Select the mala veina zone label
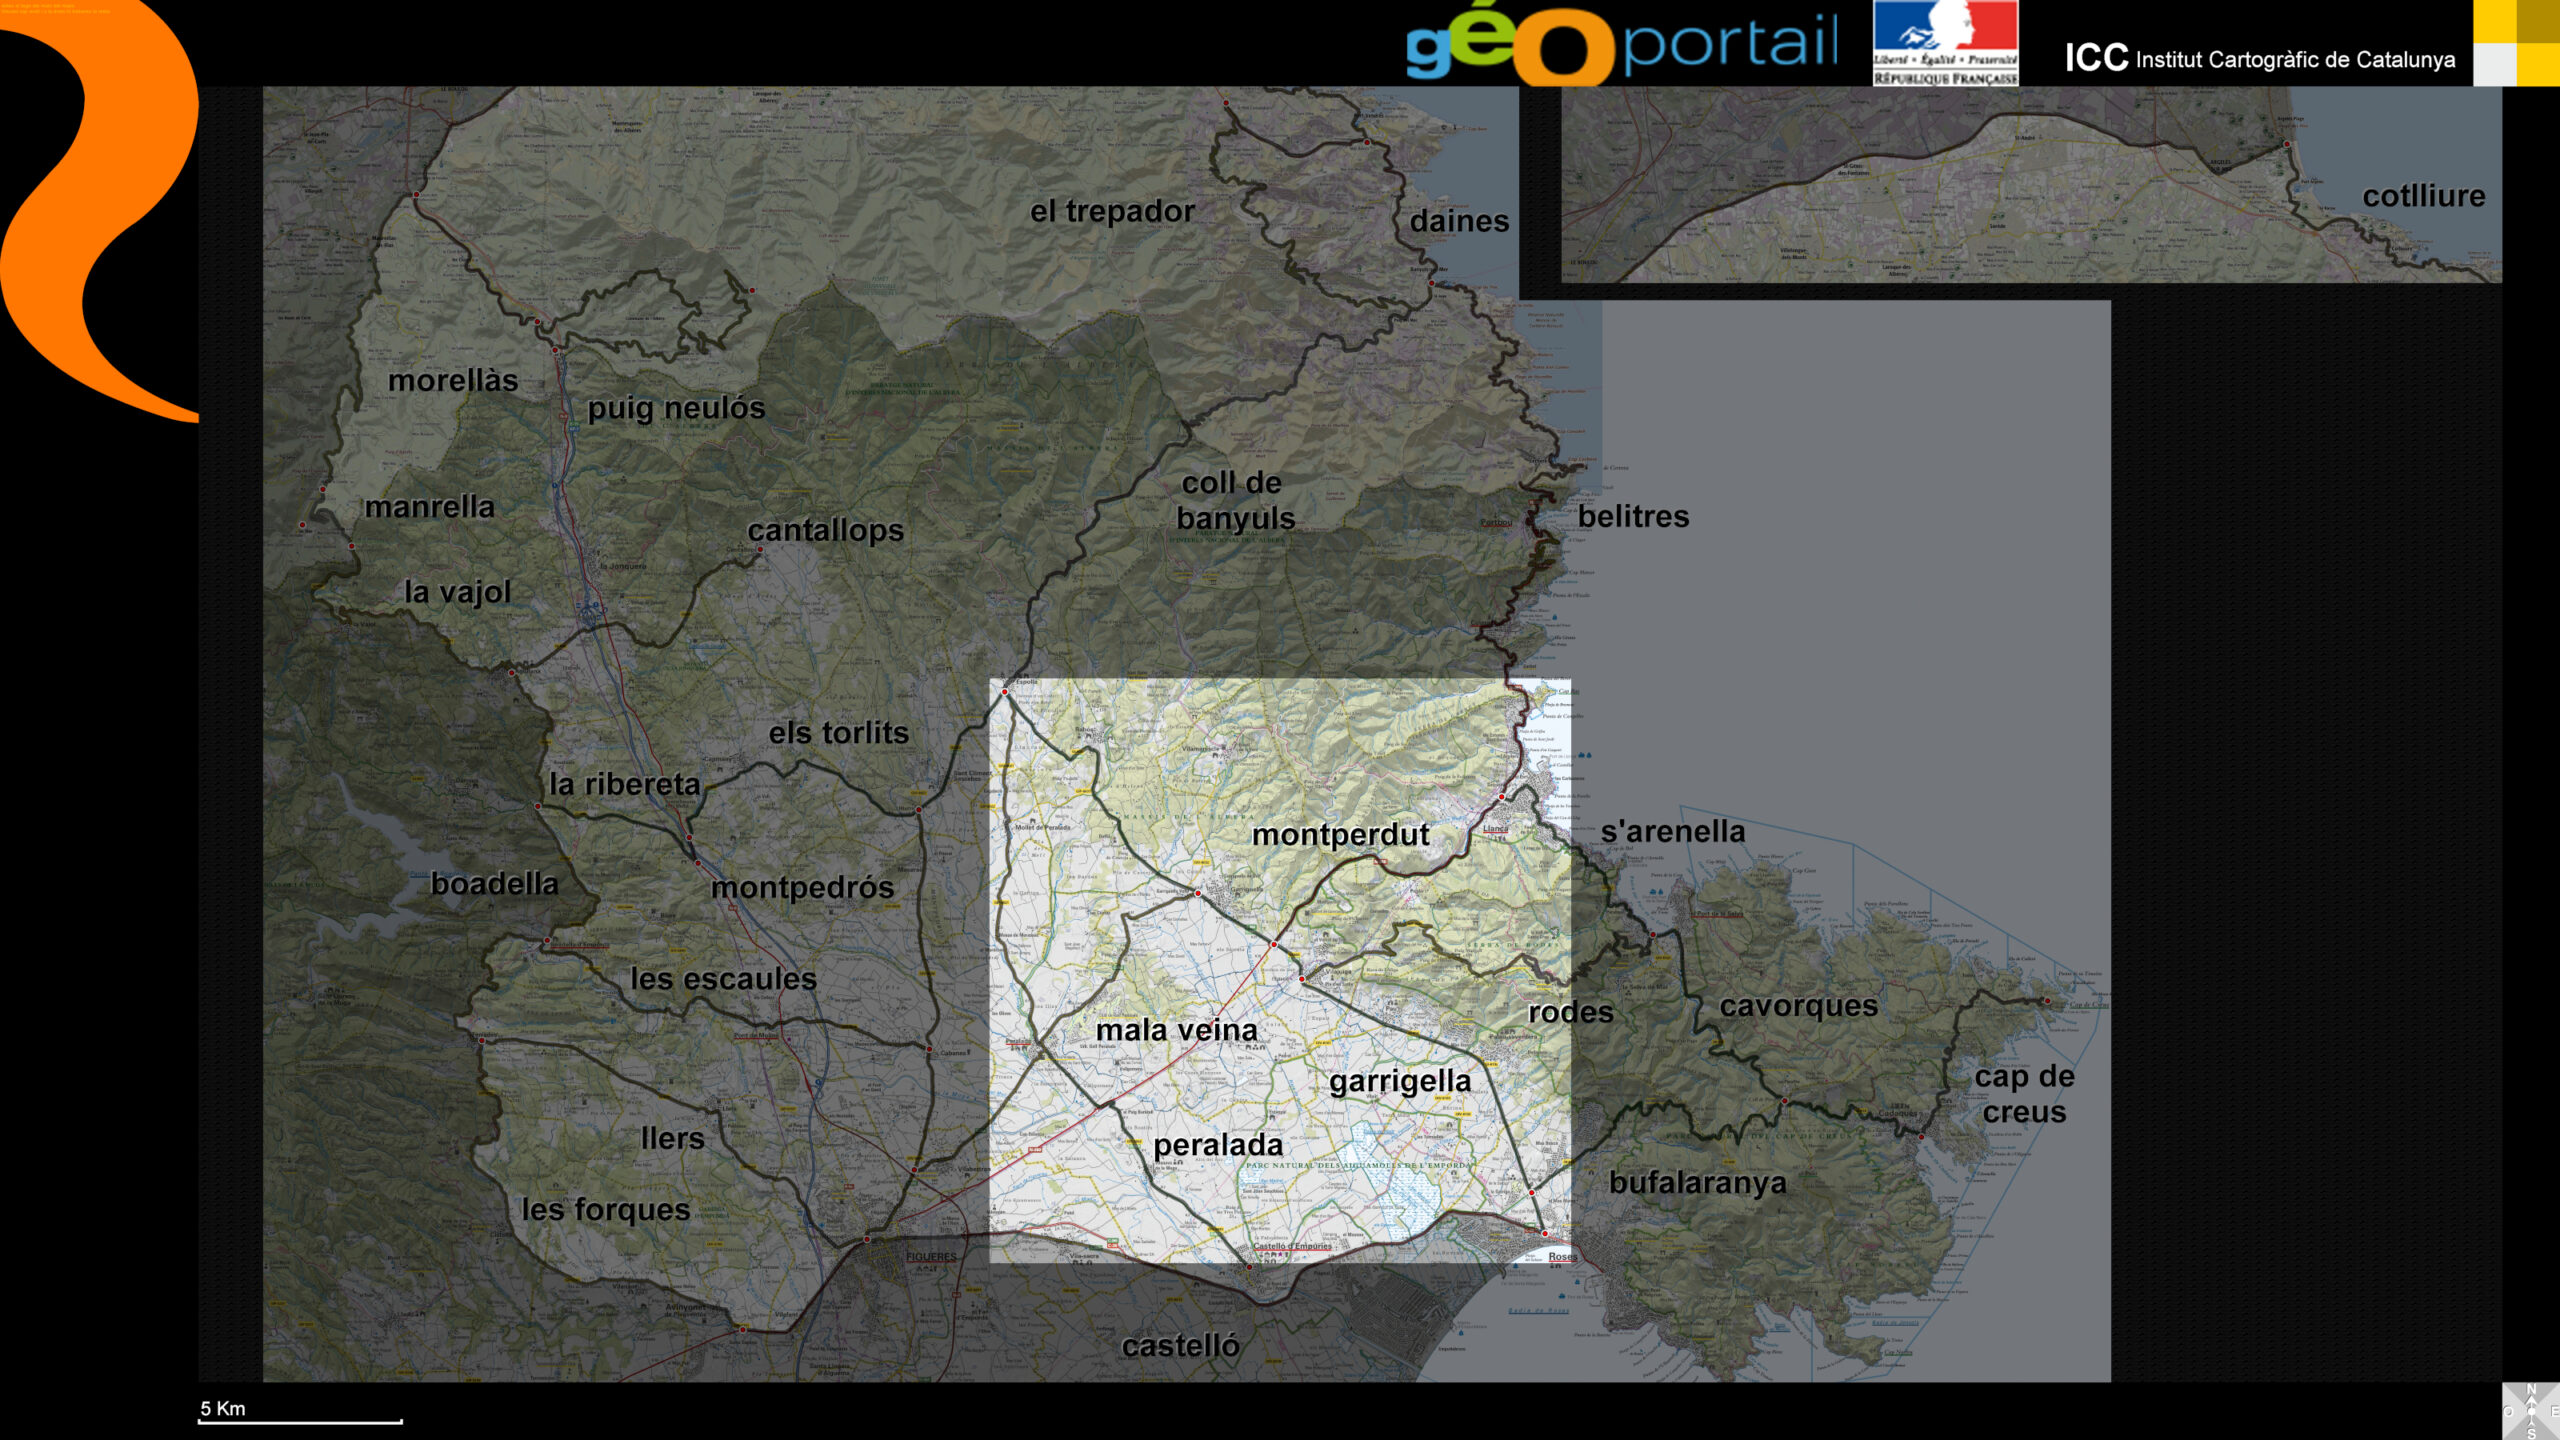Screen dimensions: 2560x1440 point(1176,1030)
